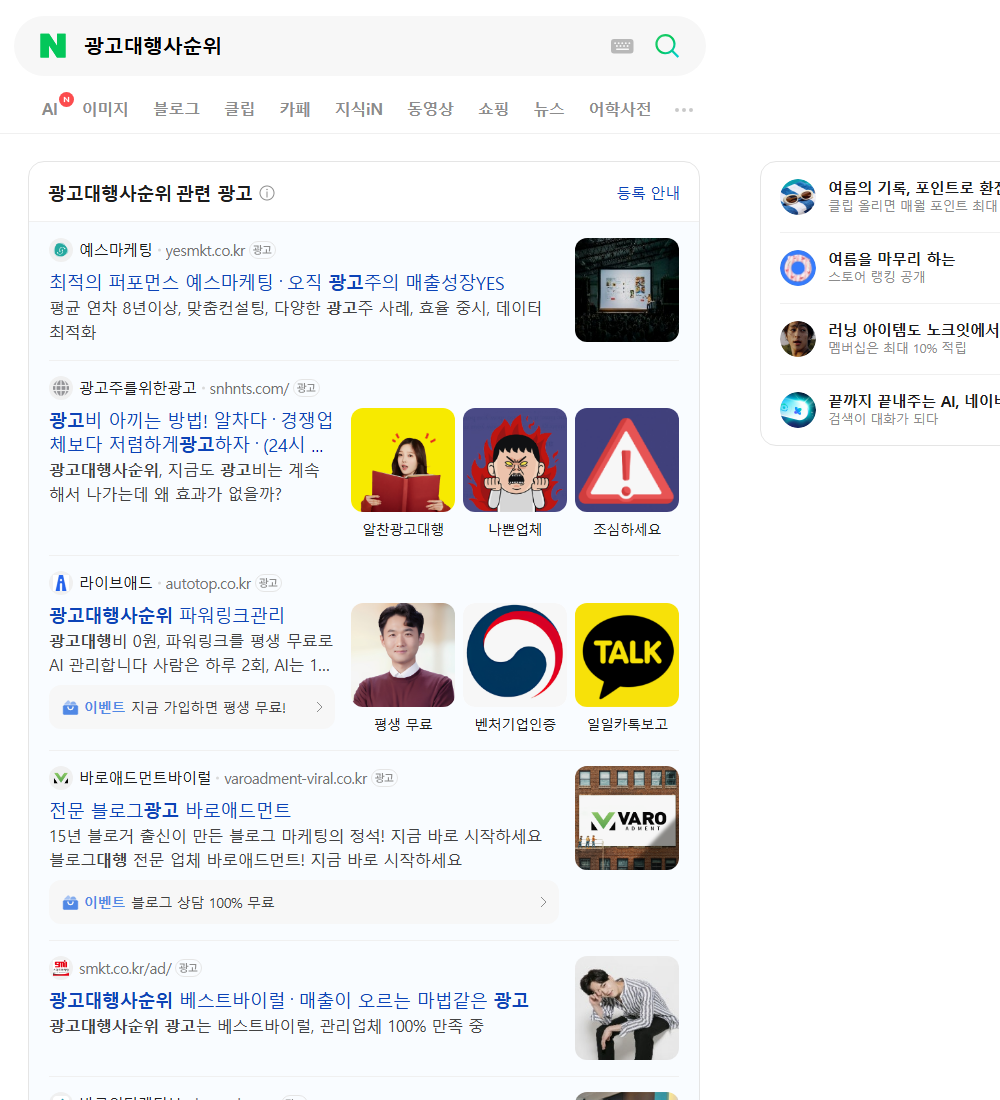Click the 조심하세요 warning triangle image
The width and height of the screenshot is (1000, 1100).
click(627, 460)
